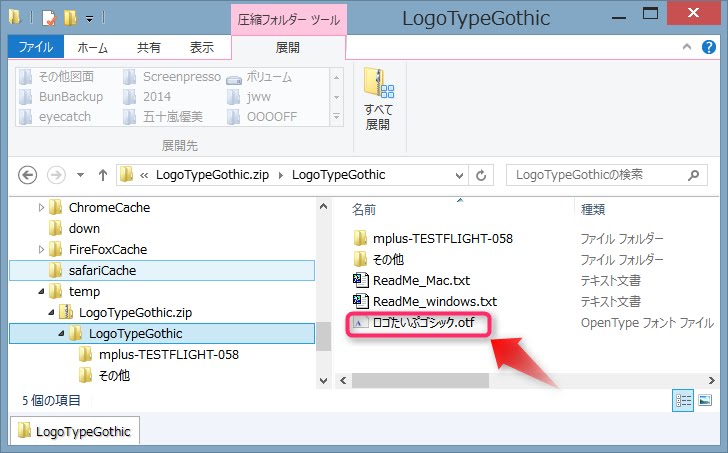Sort by the 種類 column header
728x453 pixels.
593,210
